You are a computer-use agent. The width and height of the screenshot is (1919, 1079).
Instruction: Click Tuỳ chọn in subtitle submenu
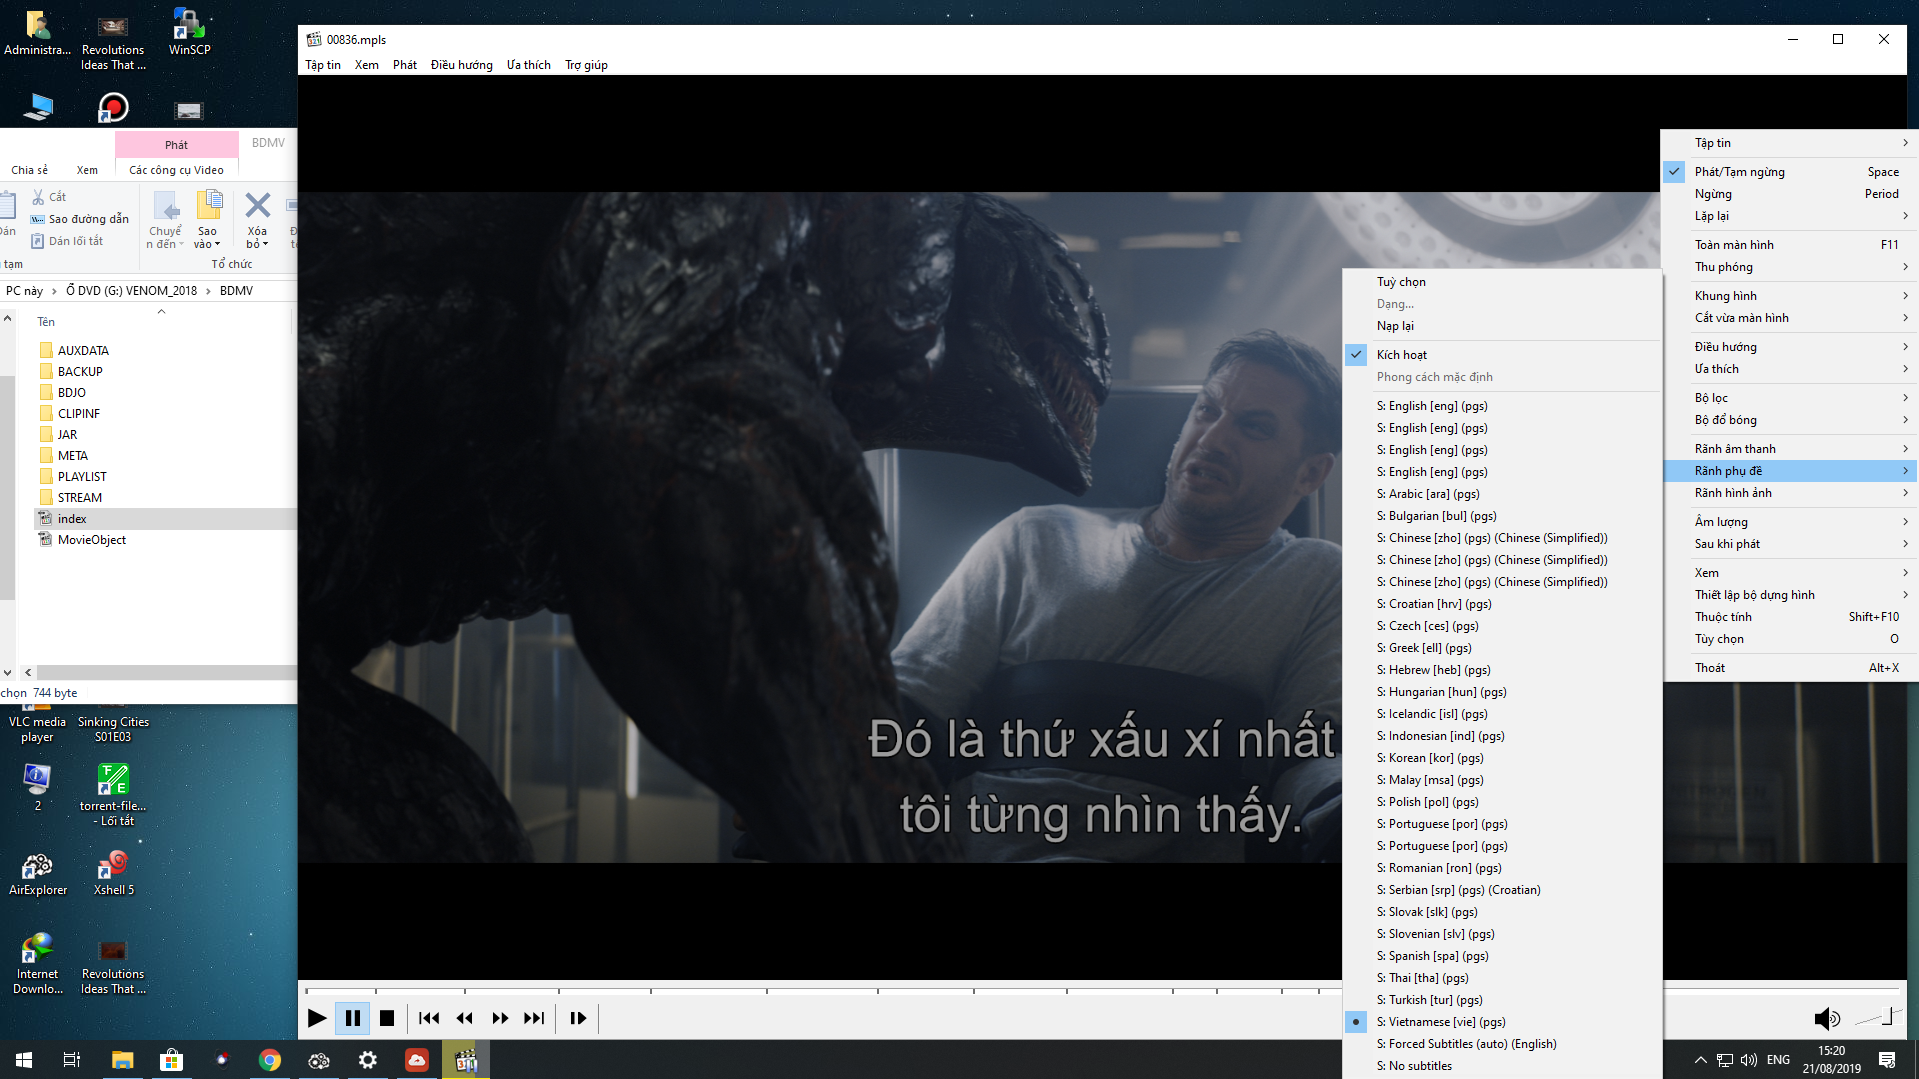pyautogui.click(x=1502, y=282)
